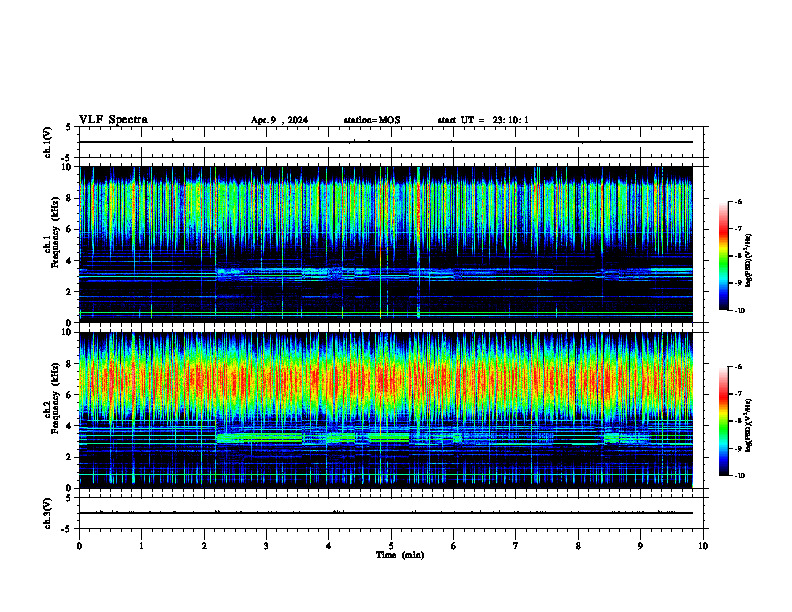Click the "7" minute tick label
The width and height of the screenshot is (792, 612).
pyautogui.click(x=516, y=546)
